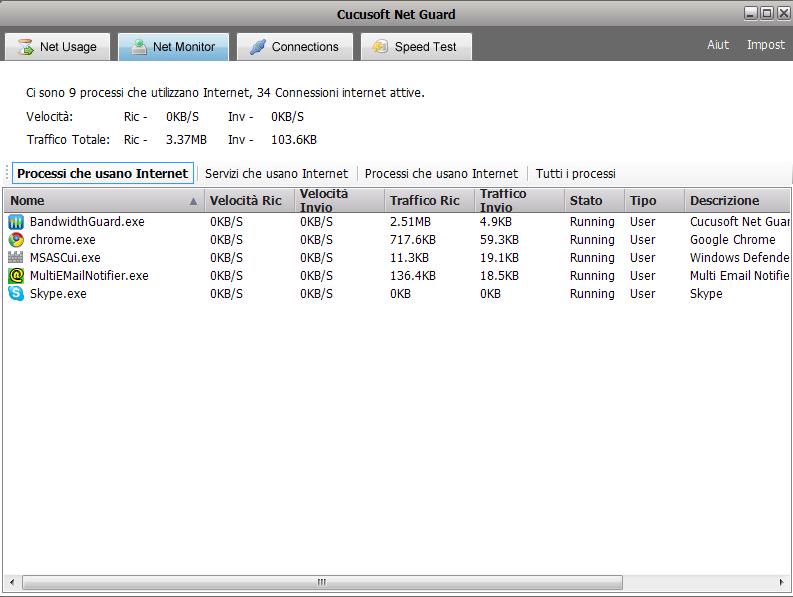793x597 pixels.
Task: Sort by the Tipo column header
Action: pyautogui.click(x=654, y=201)
